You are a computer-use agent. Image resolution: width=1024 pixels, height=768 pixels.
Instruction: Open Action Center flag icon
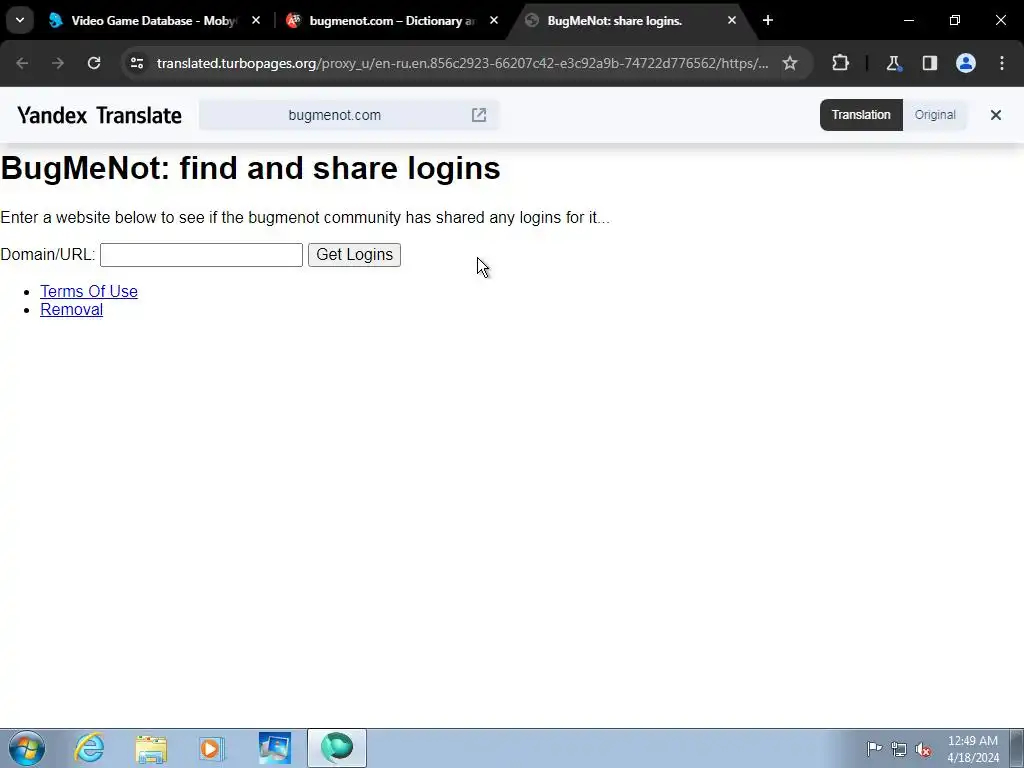coord(874,749)
